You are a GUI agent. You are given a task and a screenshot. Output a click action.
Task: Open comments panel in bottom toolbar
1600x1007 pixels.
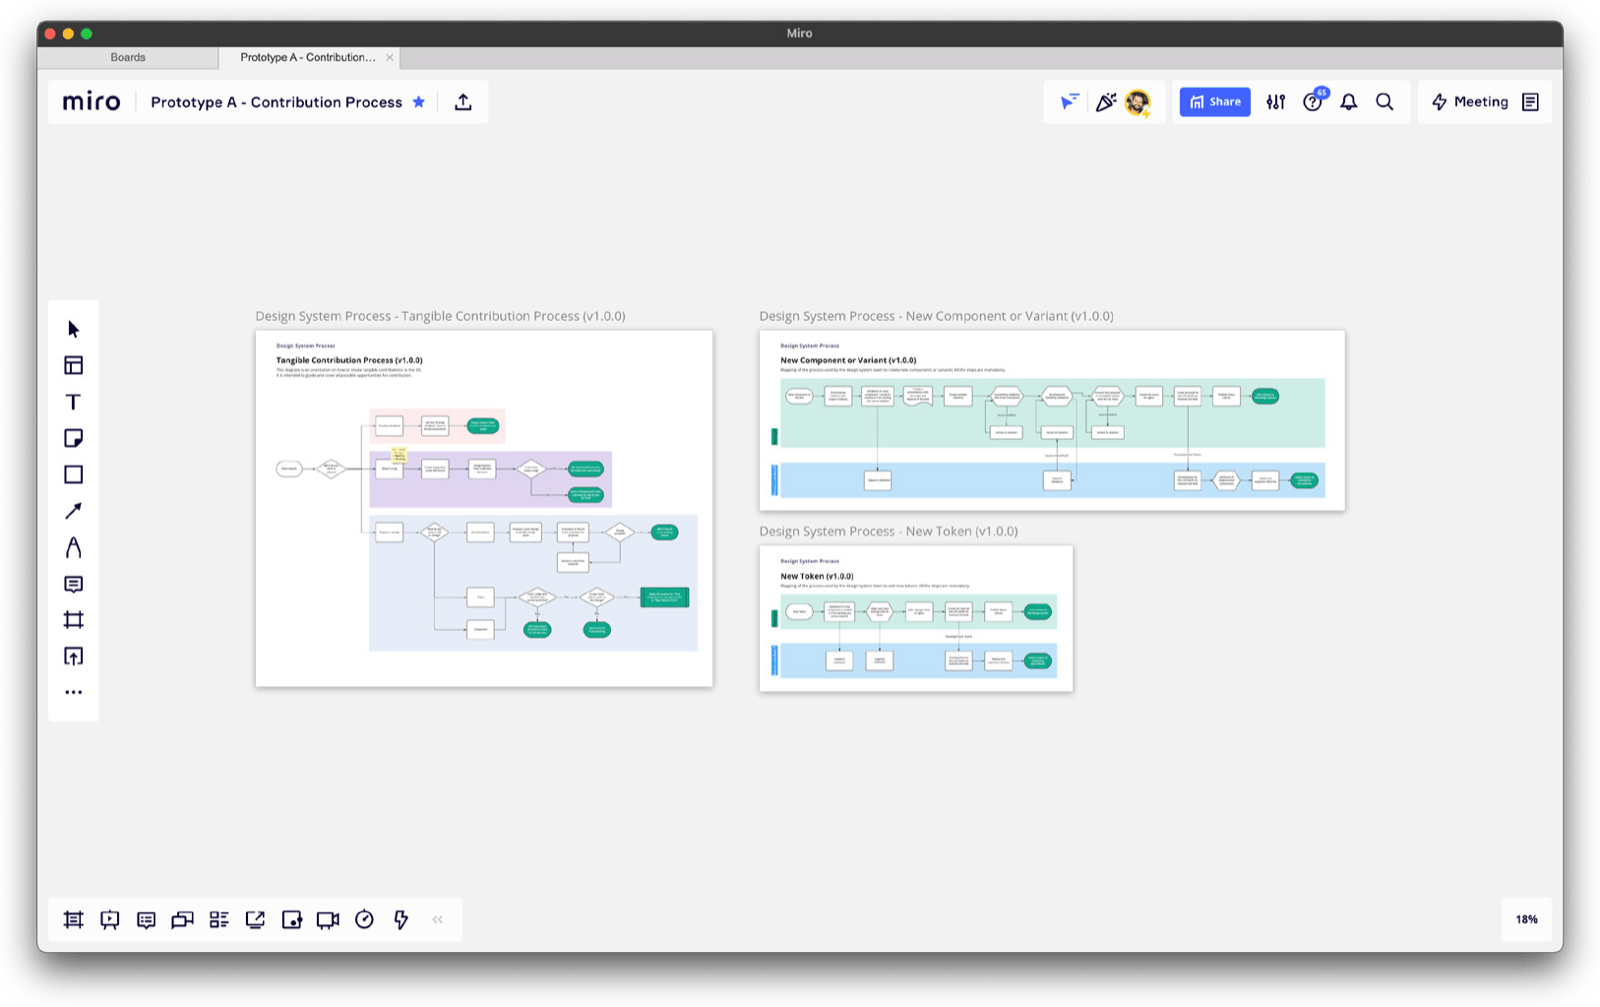click(x=146, y=920)
